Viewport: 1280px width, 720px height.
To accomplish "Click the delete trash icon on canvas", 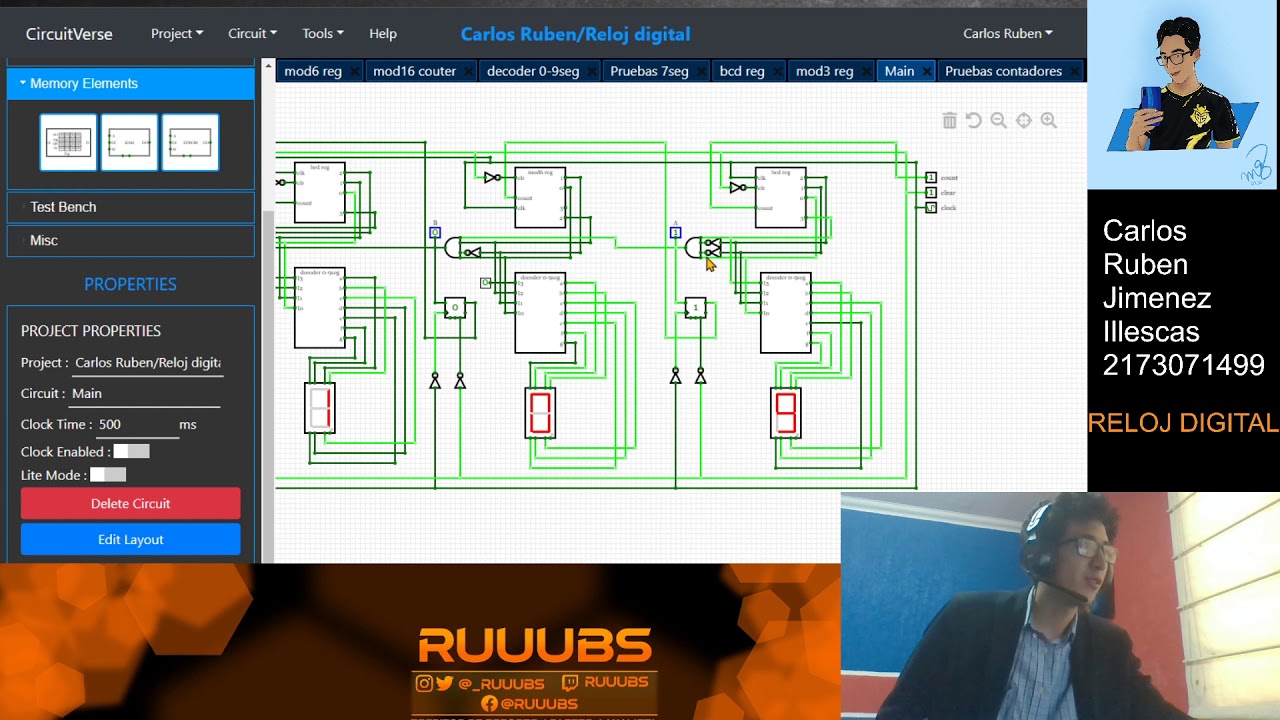I will coord(949,120).
